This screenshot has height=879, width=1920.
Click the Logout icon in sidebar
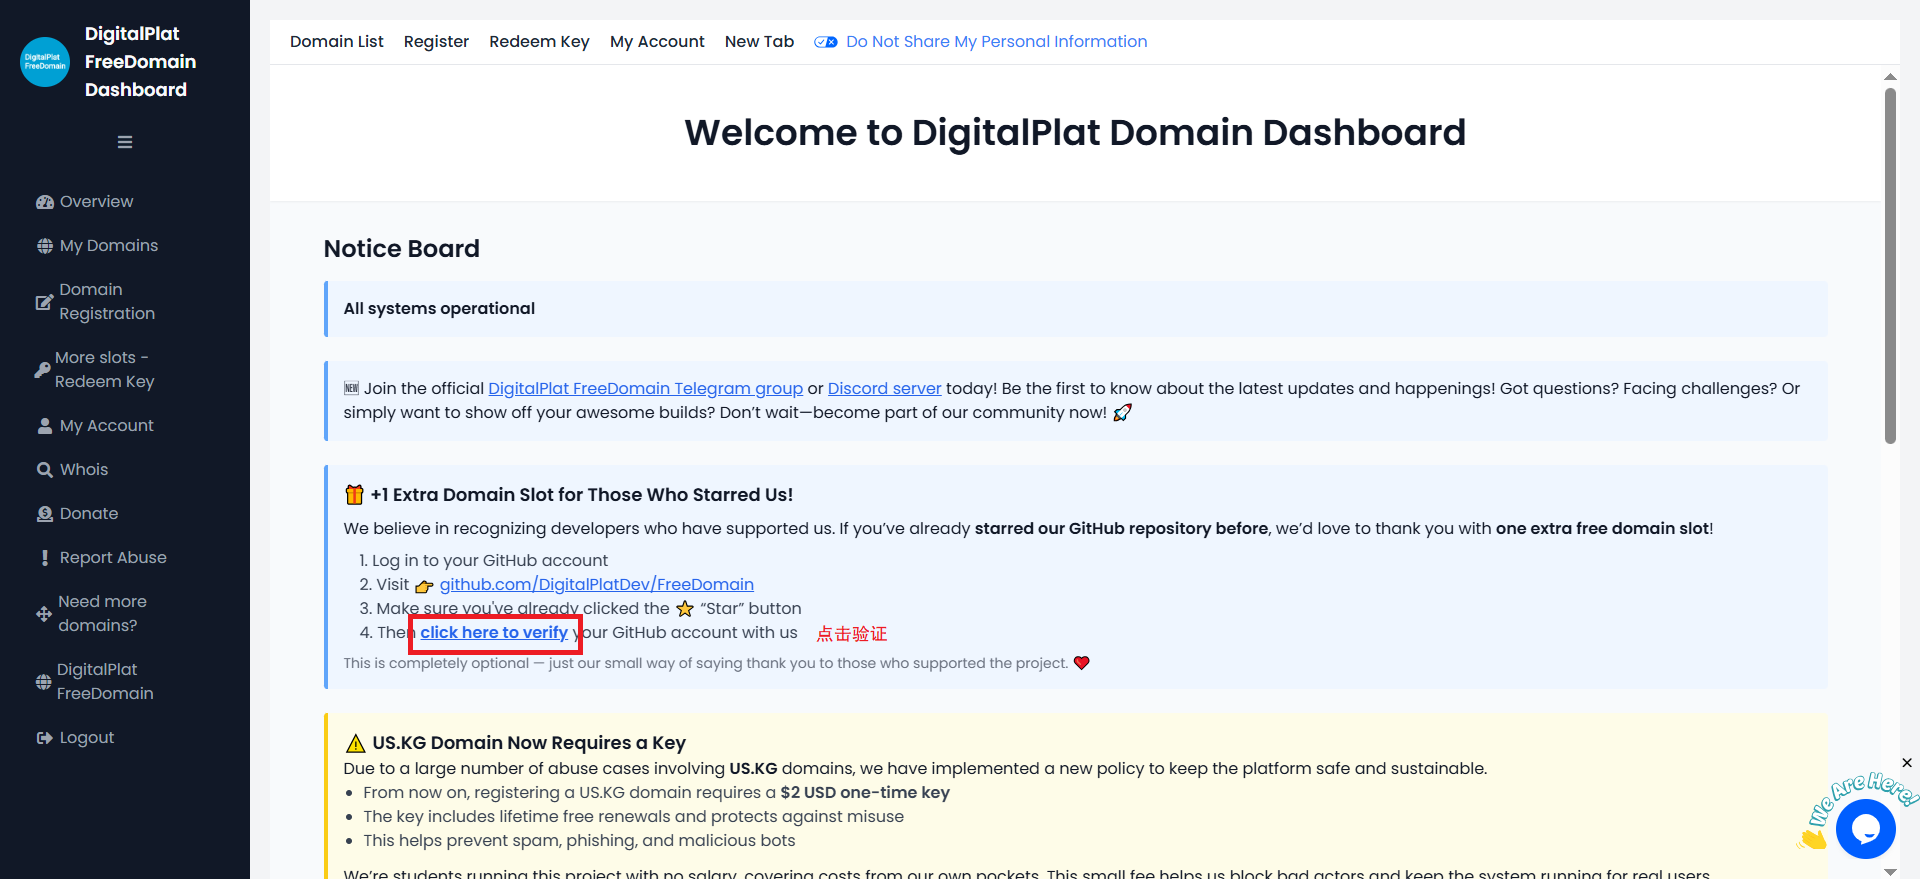[45, 738]
